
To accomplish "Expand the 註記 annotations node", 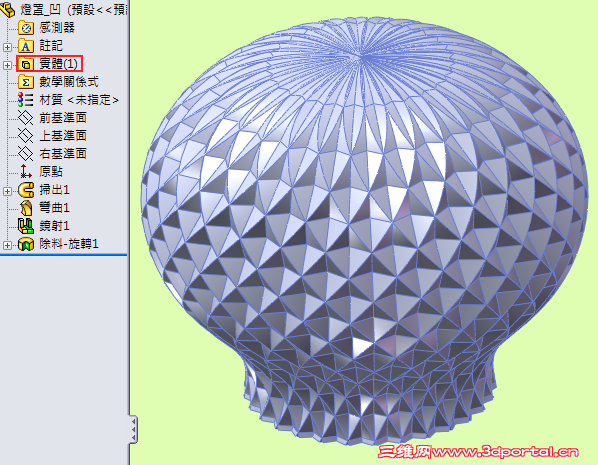I will pos(7,47).
